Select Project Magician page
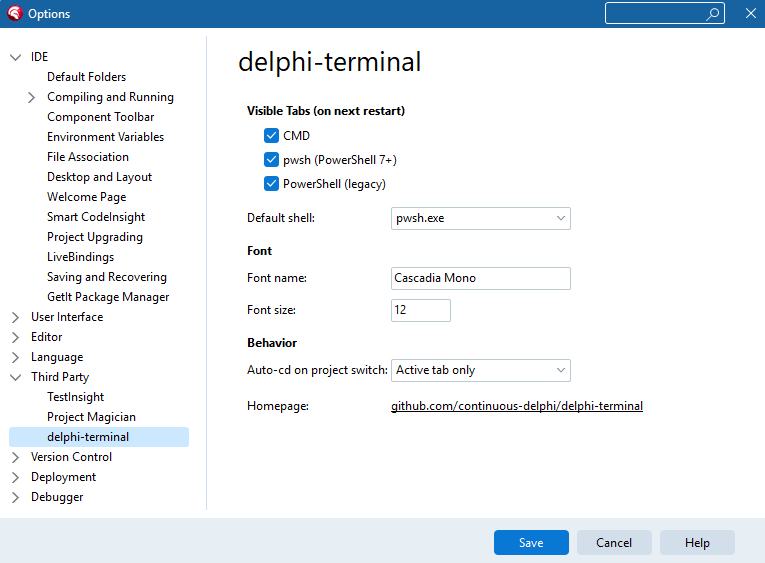The height and width of the screenshot is (563, 765). click(x=91, y=417)
